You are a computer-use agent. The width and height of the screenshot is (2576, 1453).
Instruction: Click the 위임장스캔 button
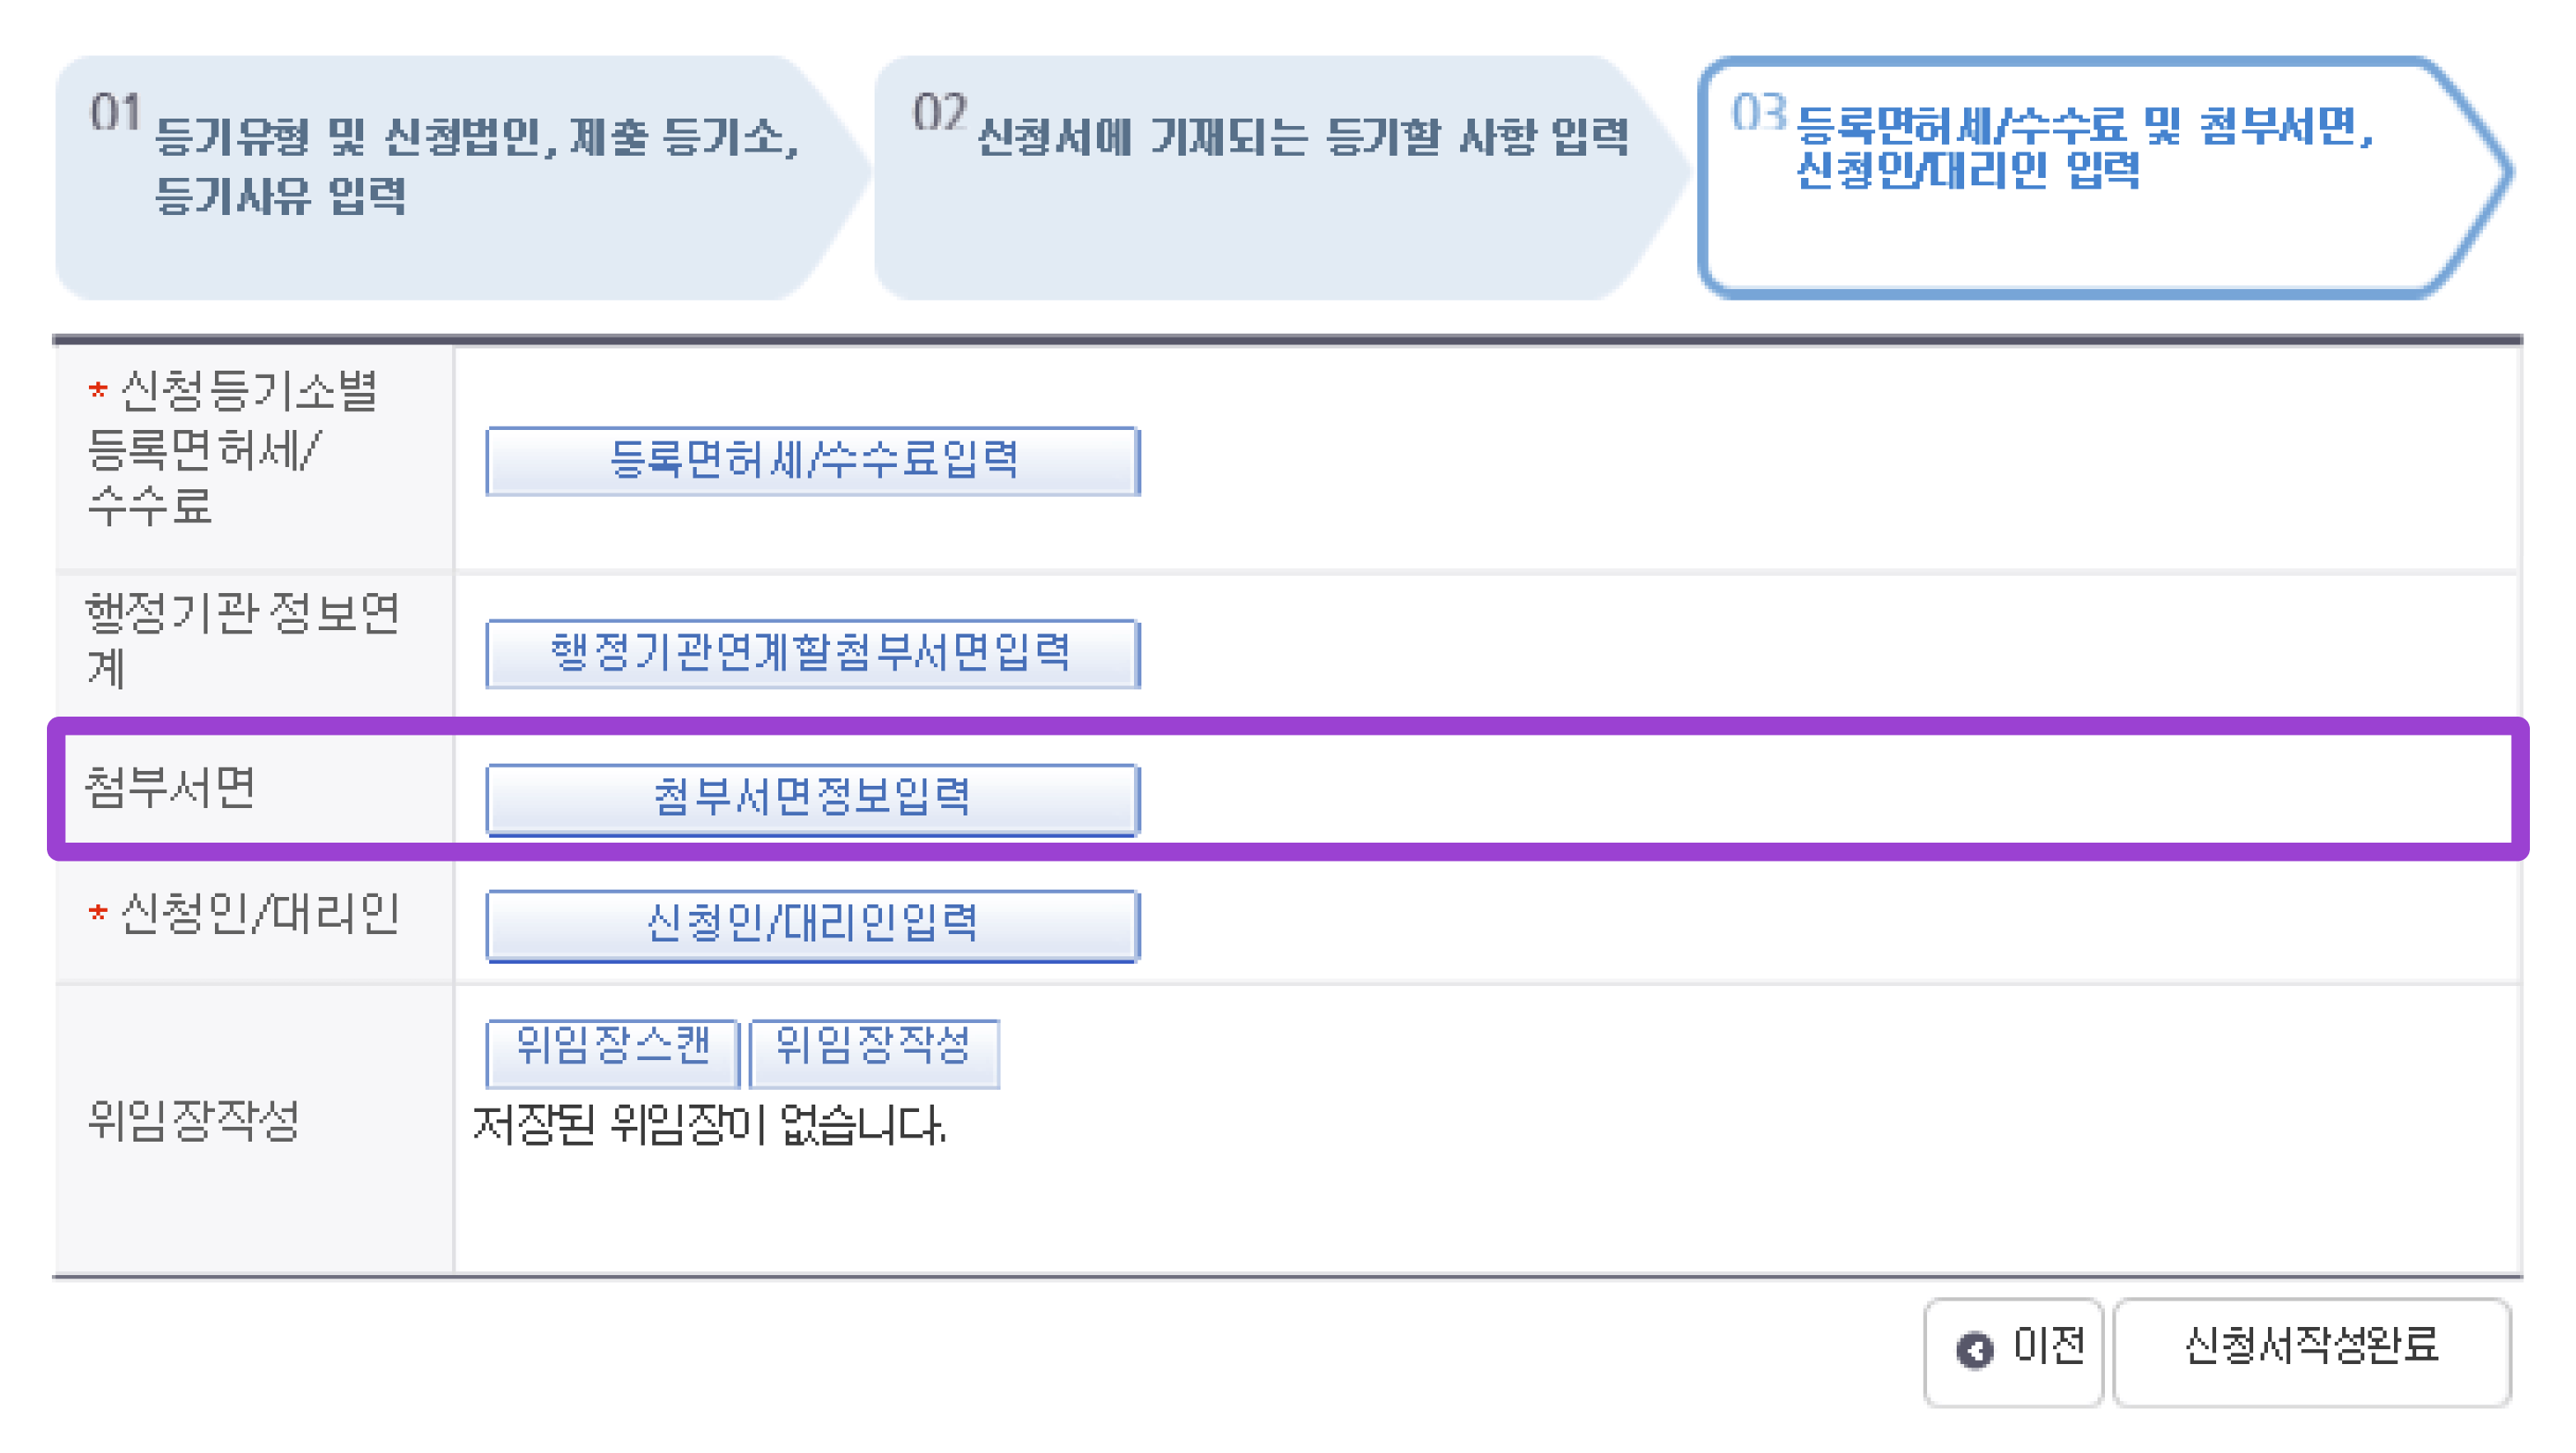tap(612, 1050)
